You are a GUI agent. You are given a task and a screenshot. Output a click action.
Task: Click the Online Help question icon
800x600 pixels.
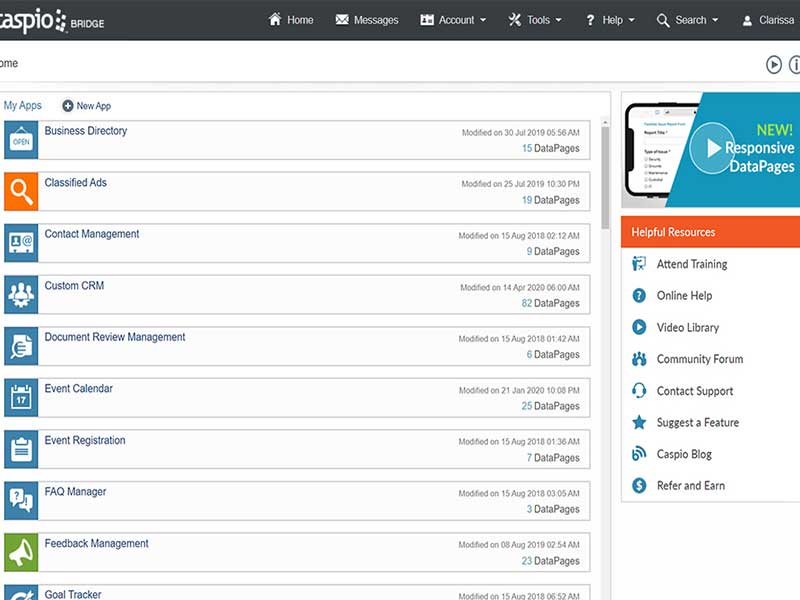pyautogui.click(x=639, y=295)
